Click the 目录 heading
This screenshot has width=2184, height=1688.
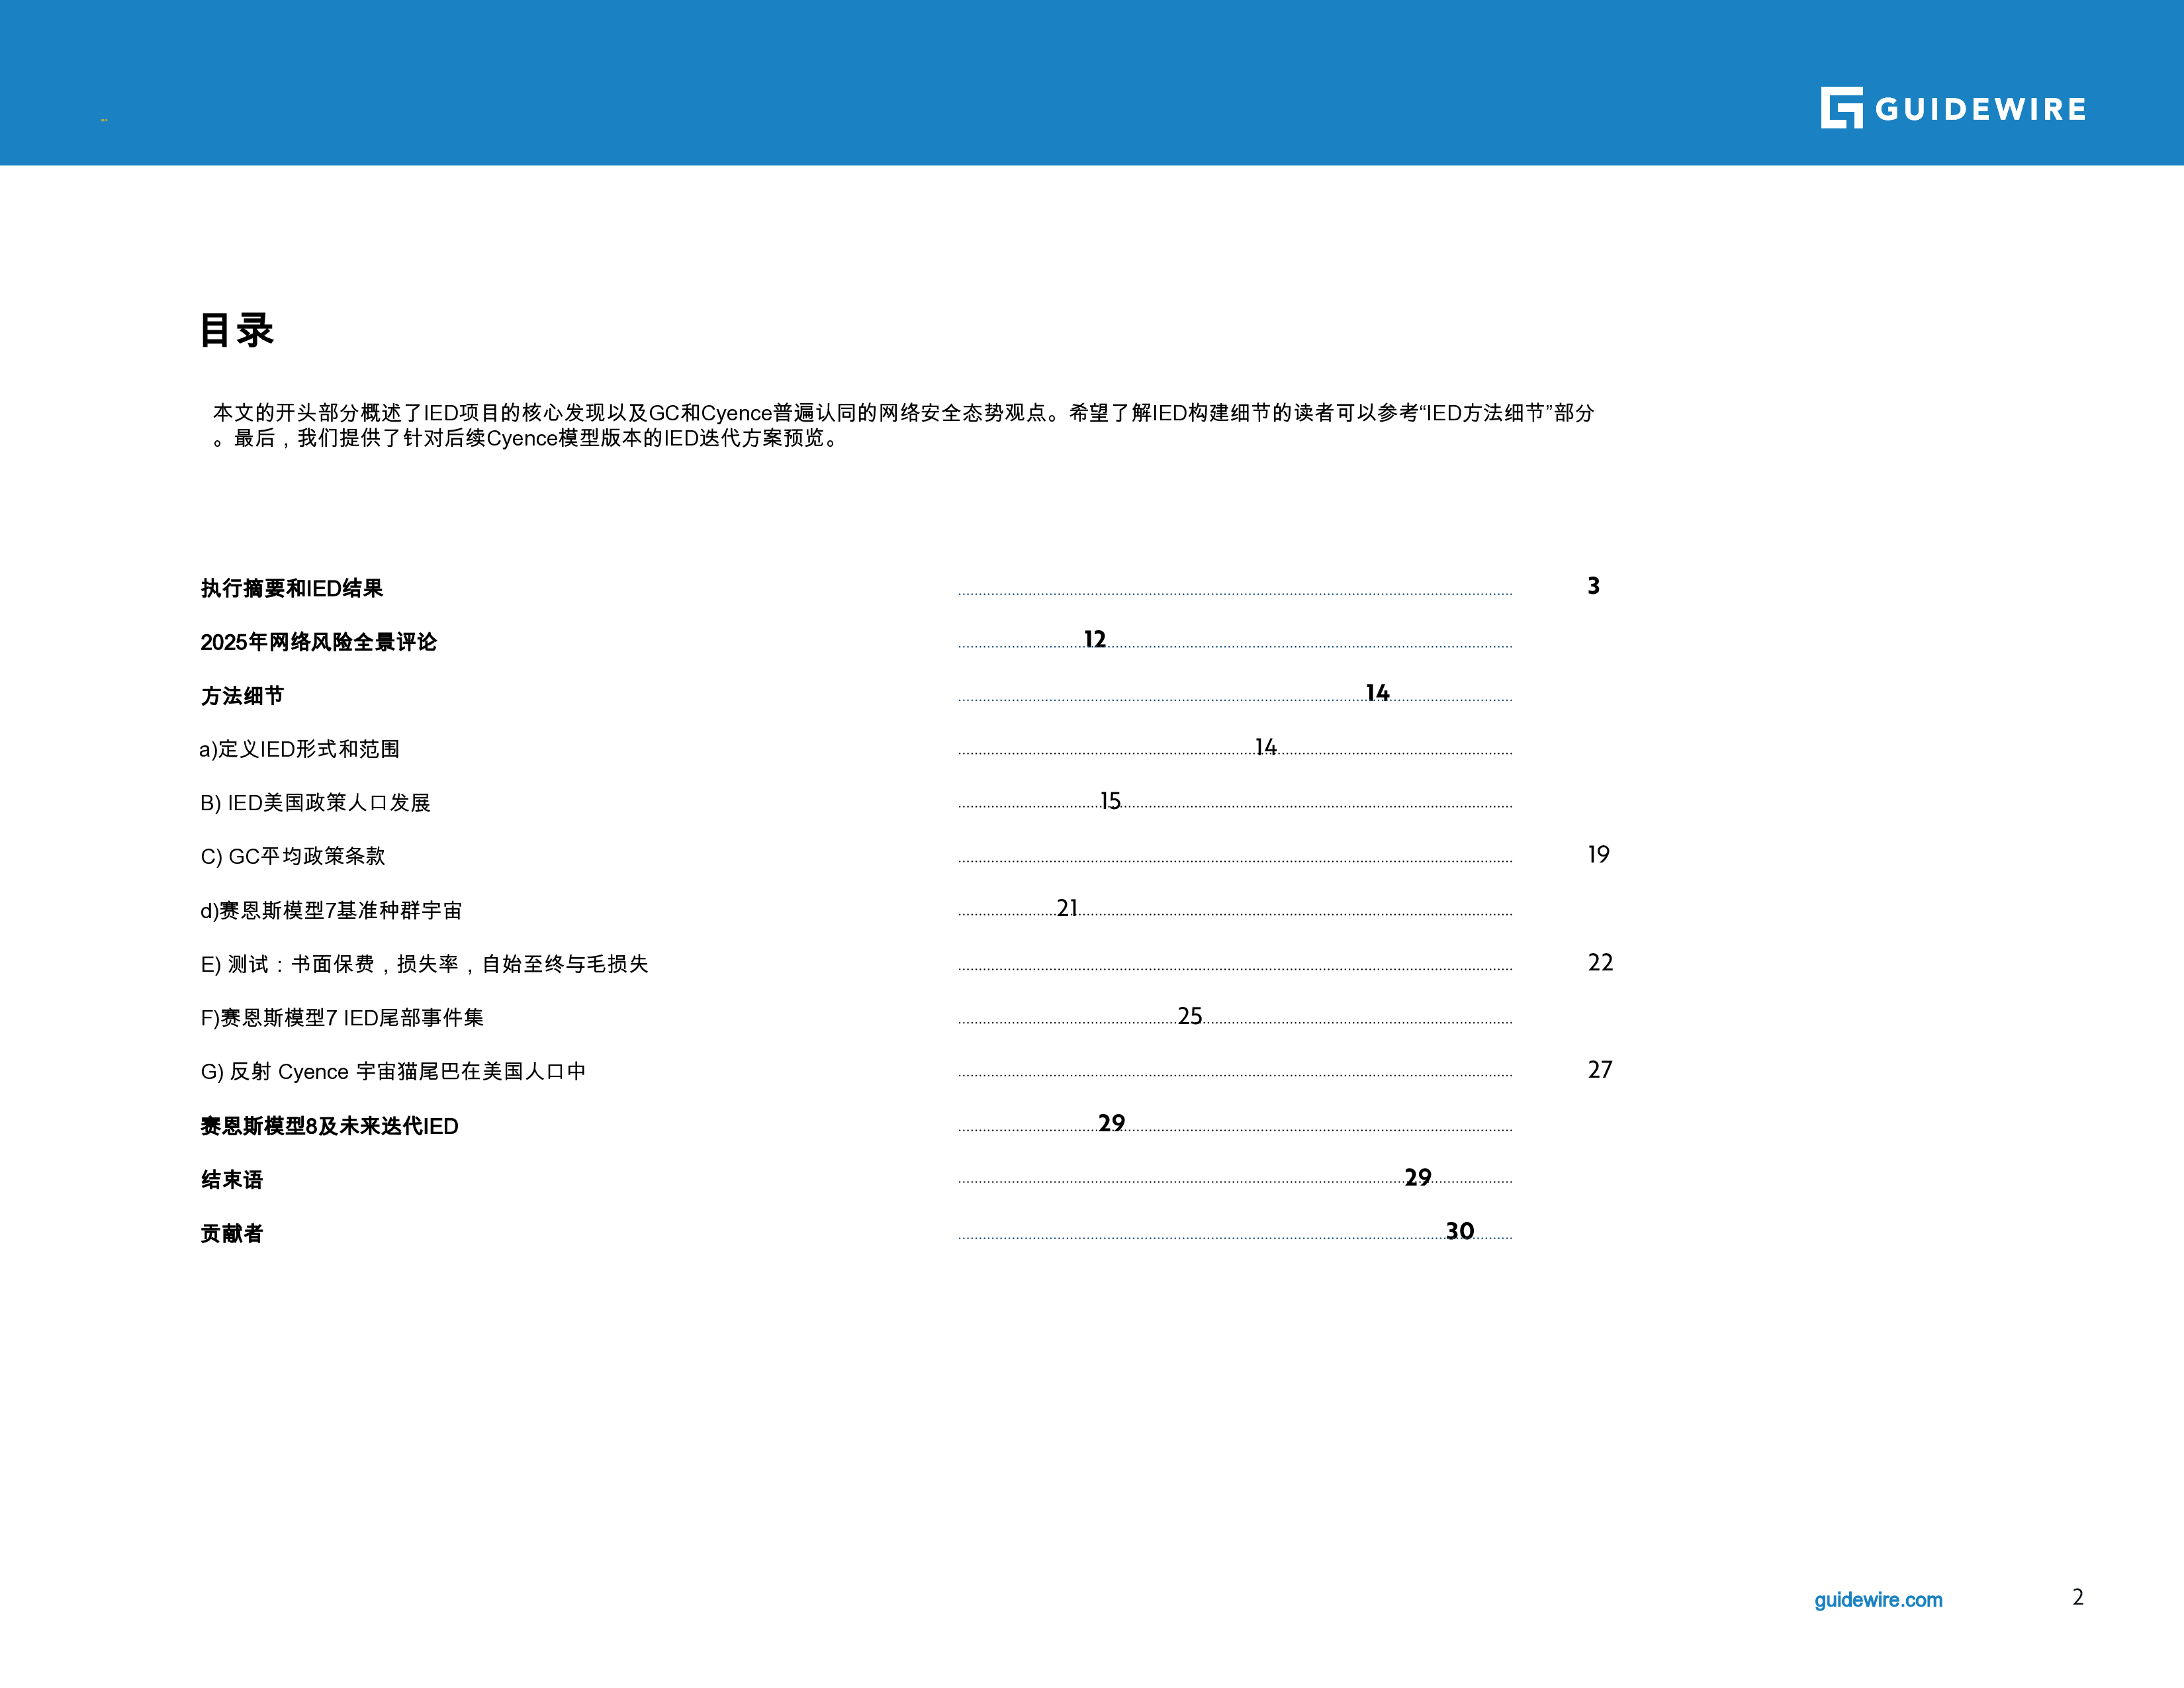pyautogui.click(x=236, y=330)
